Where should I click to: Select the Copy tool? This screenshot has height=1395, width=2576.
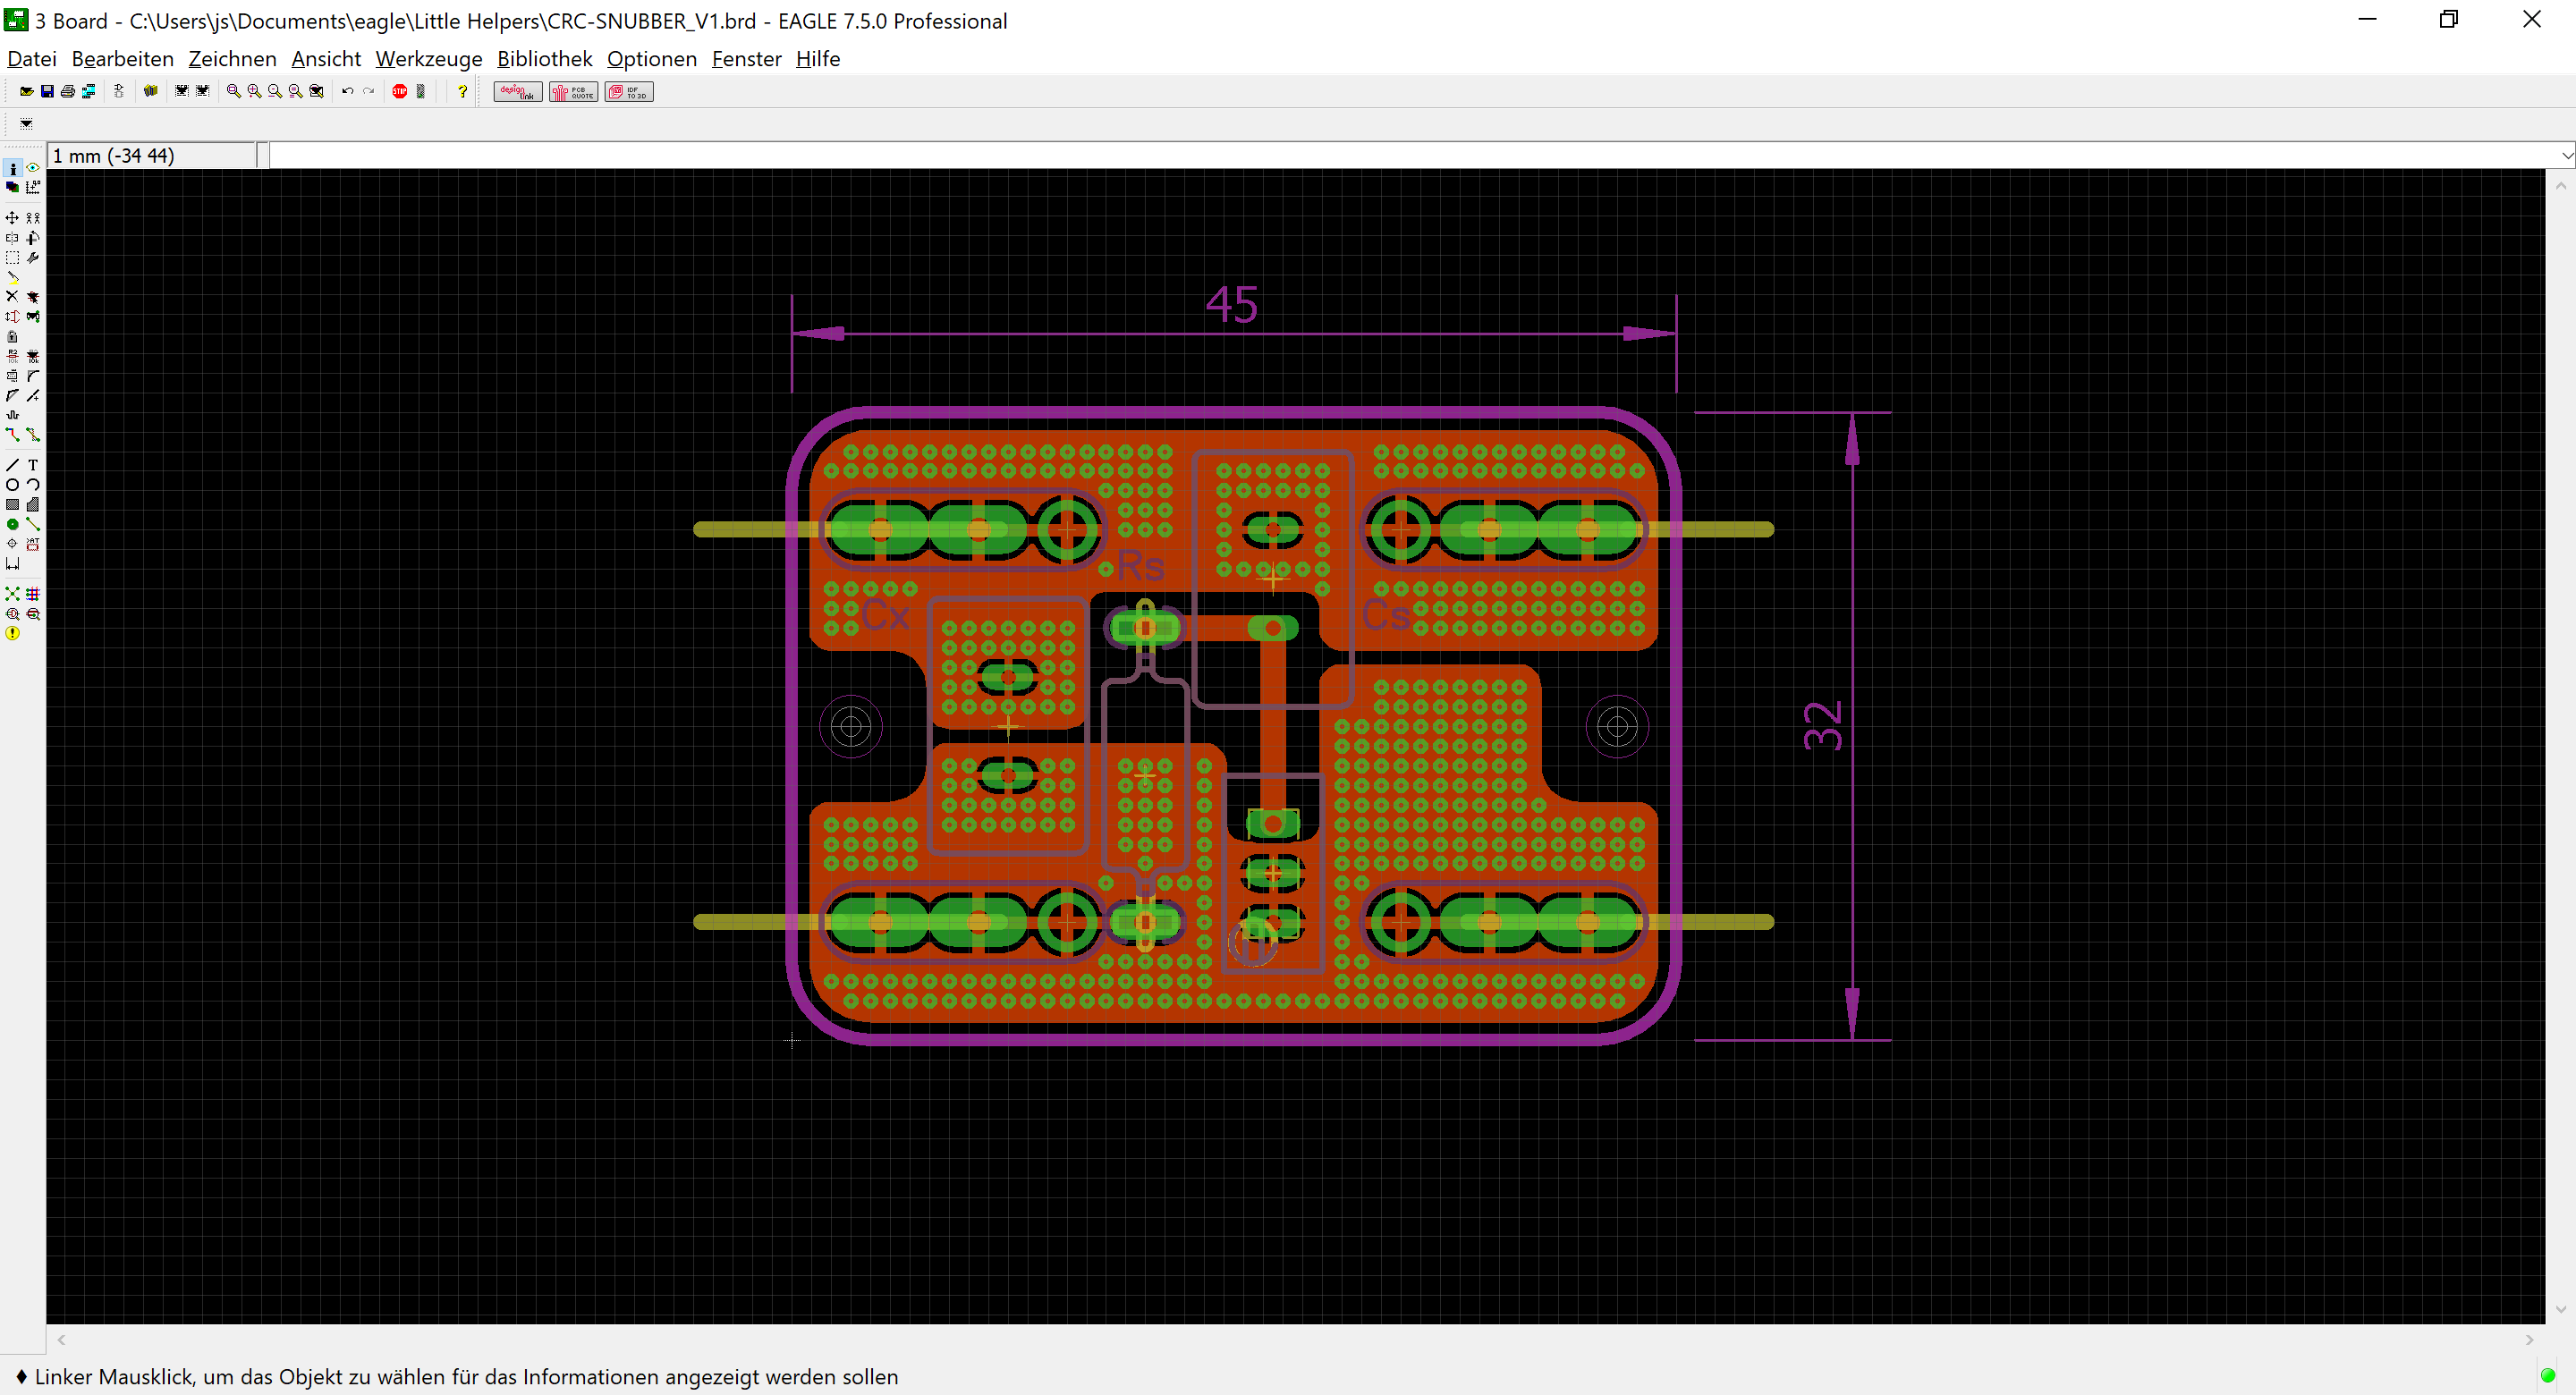coord(33,217)
